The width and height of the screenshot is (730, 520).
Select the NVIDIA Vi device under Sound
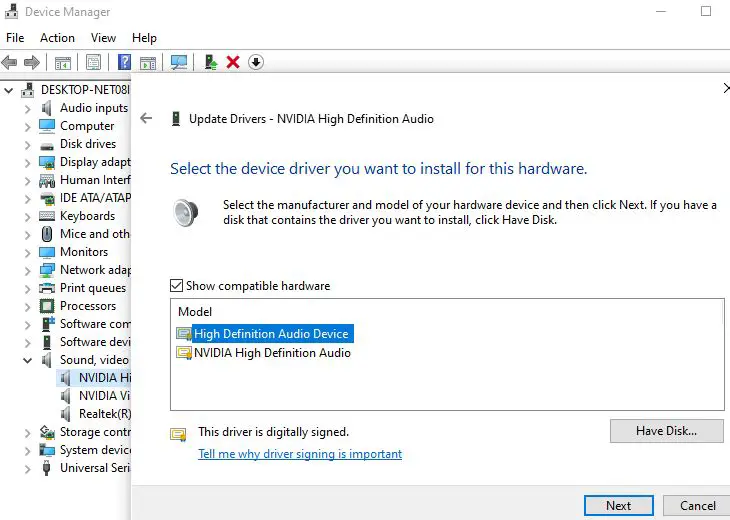pyautogui.click(x=104, y=396)
